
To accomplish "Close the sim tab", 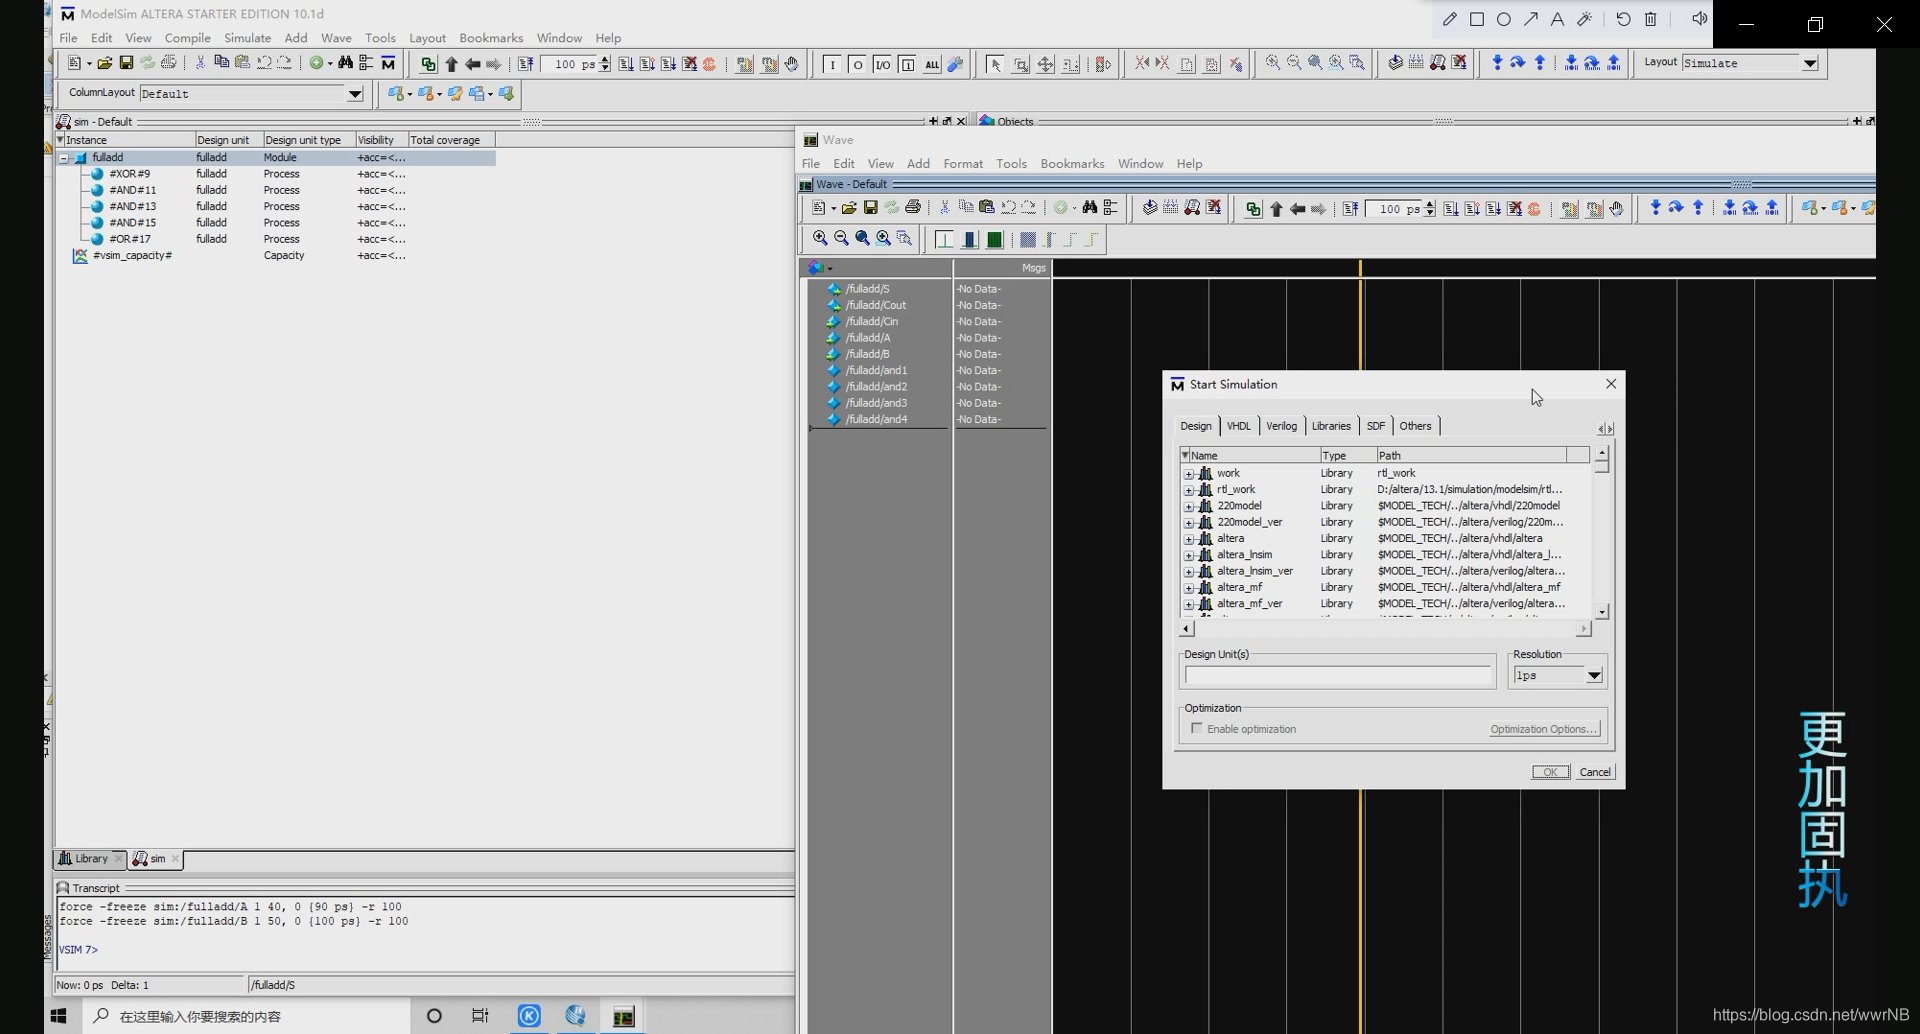I will pos(175,859).
